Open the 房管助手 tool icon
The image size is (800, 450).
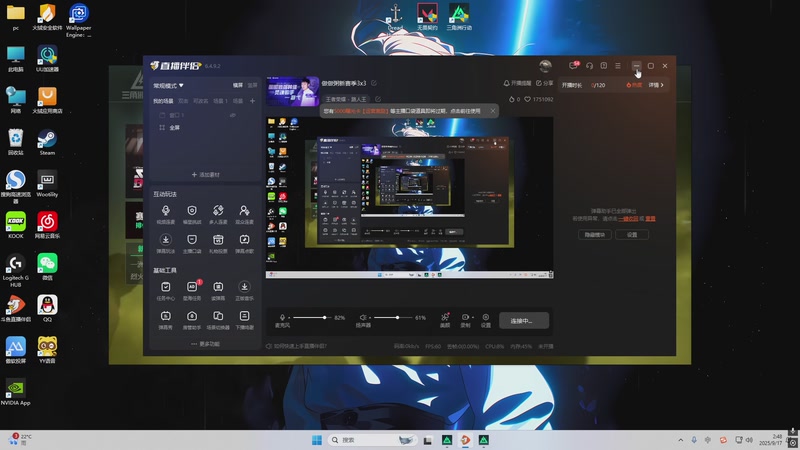pyautogui.click(x=192, y=316)
